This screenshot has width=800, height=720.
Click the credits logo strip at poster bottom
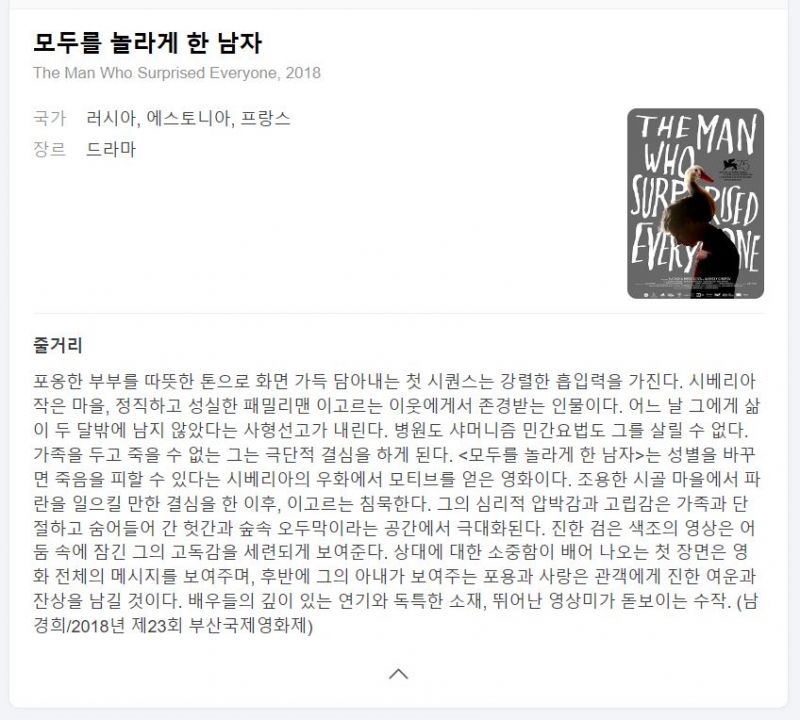click(695, 294)
